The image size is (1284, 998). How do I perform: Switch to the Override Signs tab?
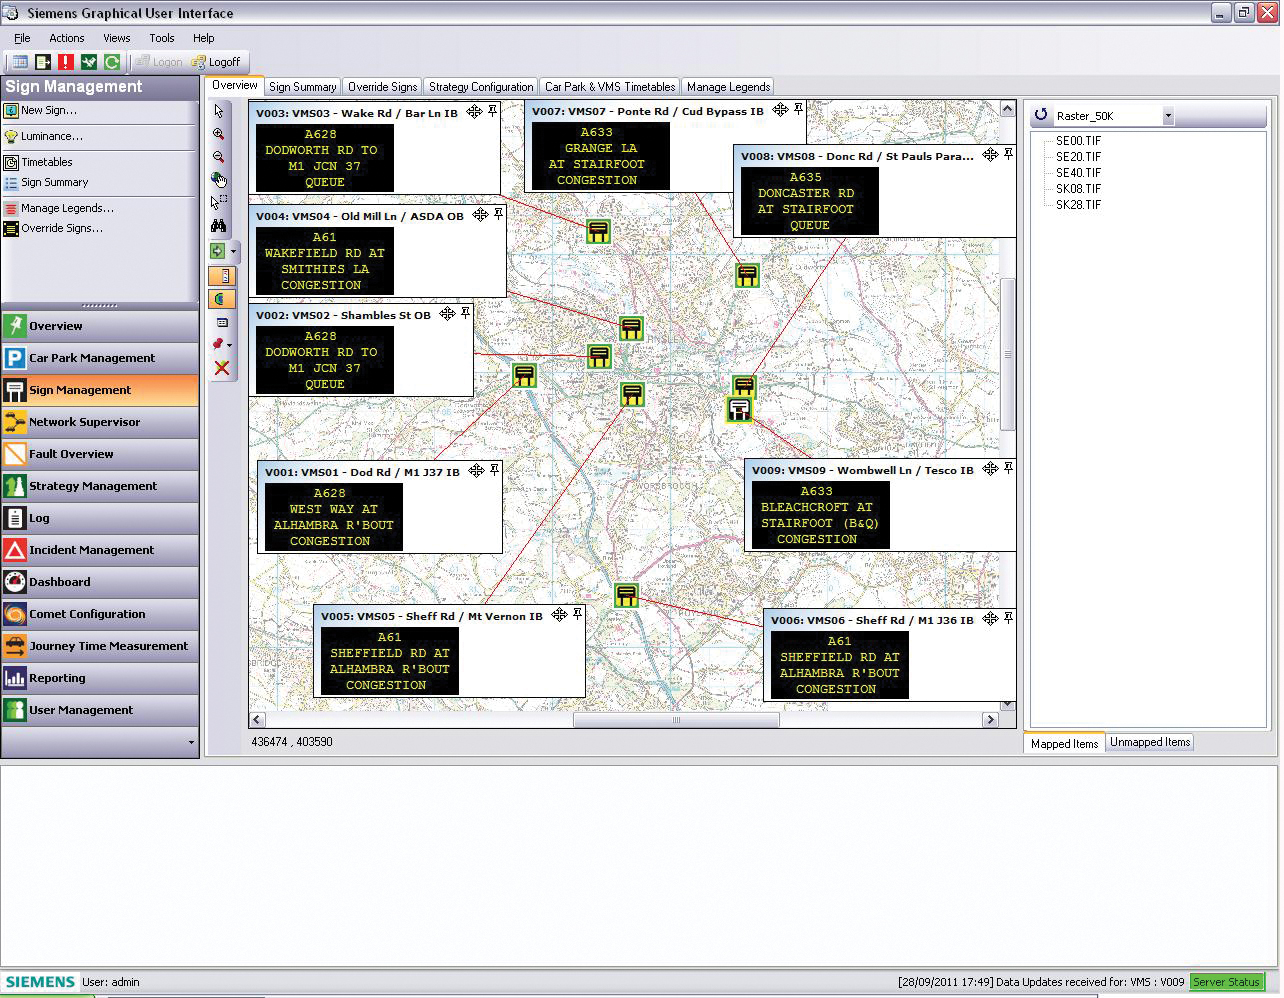coord(382,87)
